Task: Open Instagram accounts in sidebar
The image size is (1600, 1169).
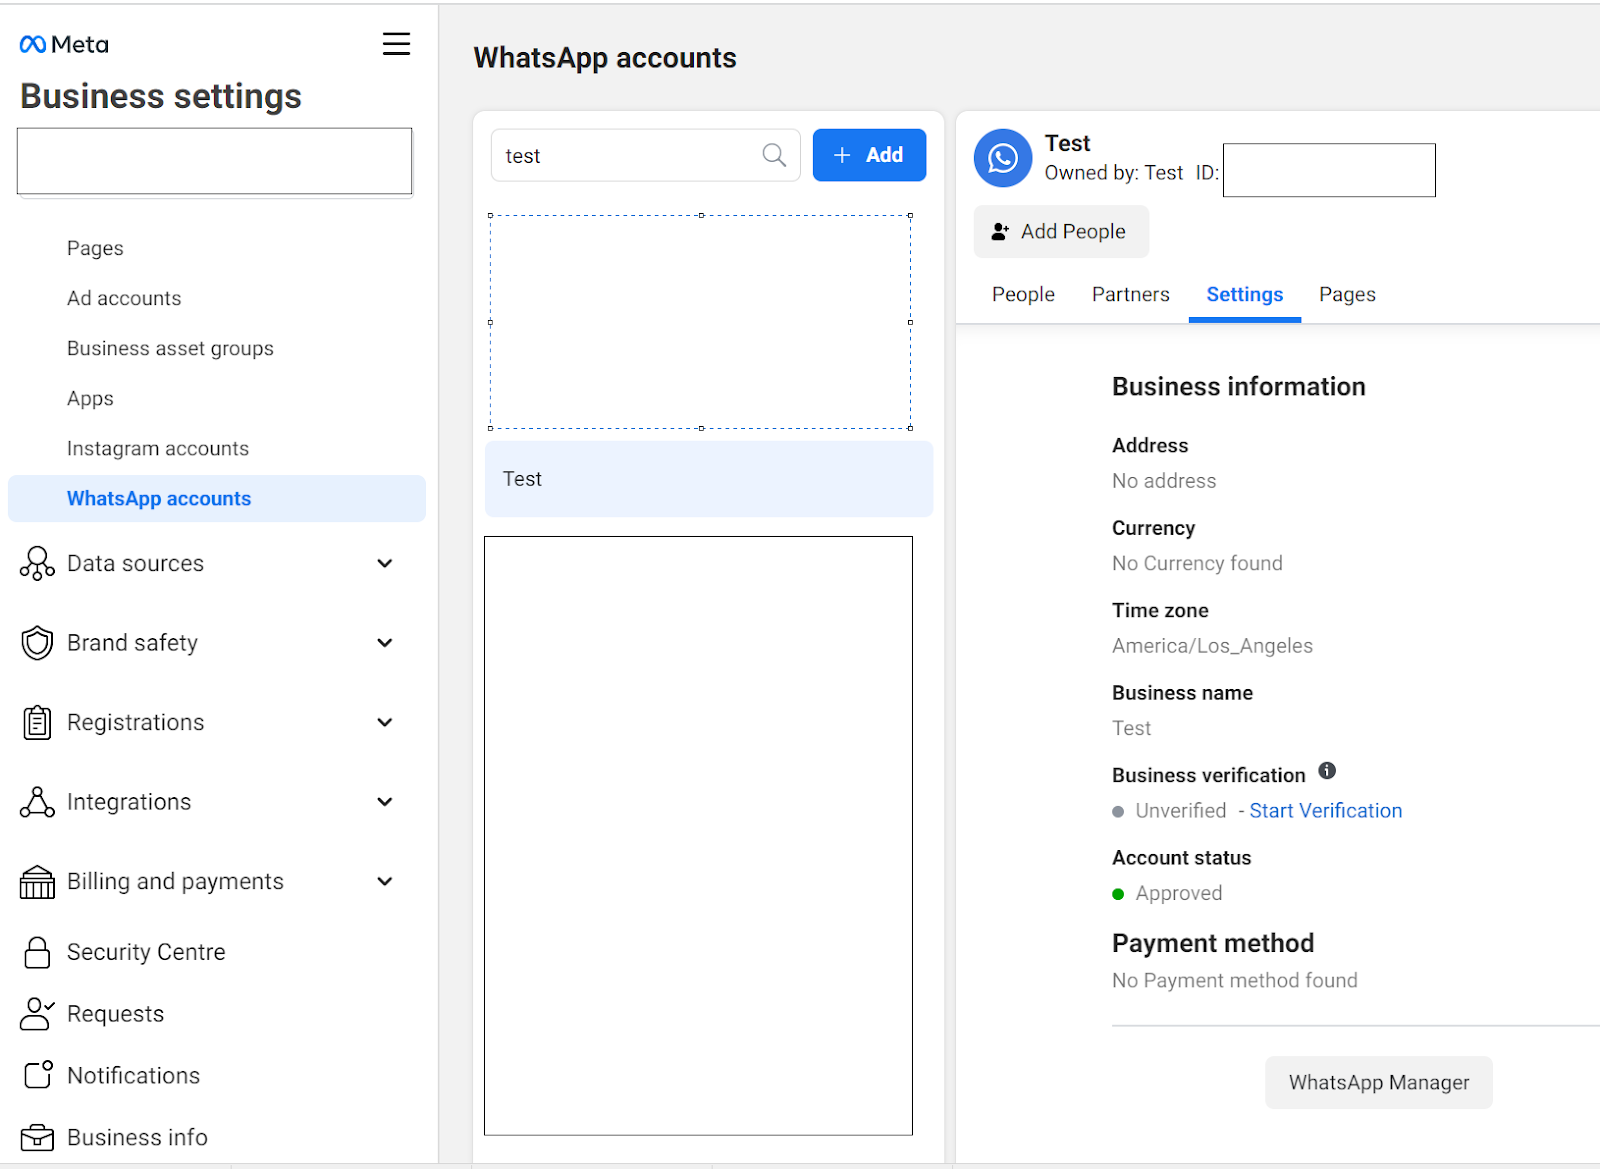Action: point(158,448)
